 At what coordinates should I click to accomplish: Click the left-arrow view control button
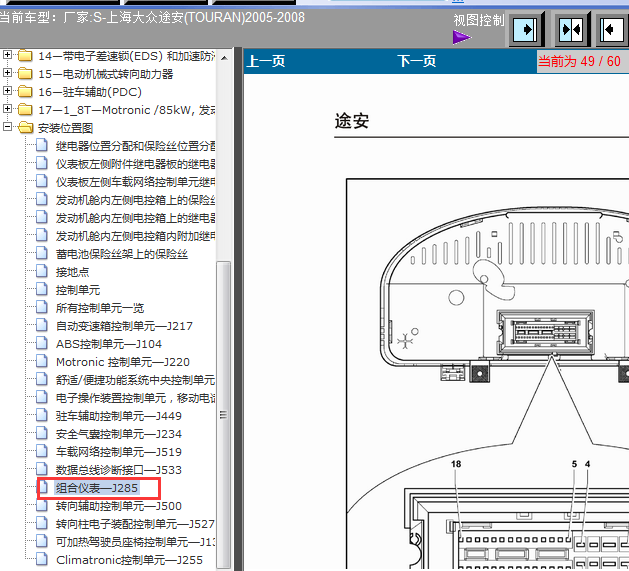[x=612, y=29]
